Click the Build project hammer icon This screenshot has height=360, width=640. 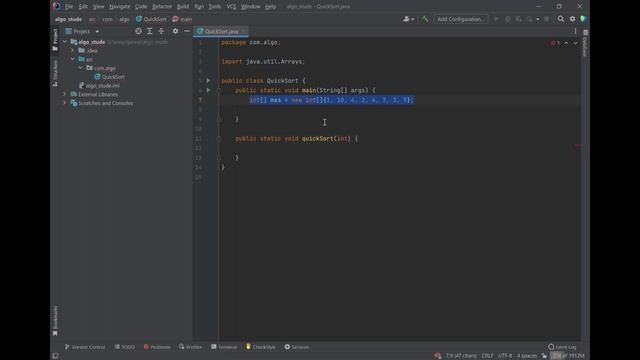(425, 19)
